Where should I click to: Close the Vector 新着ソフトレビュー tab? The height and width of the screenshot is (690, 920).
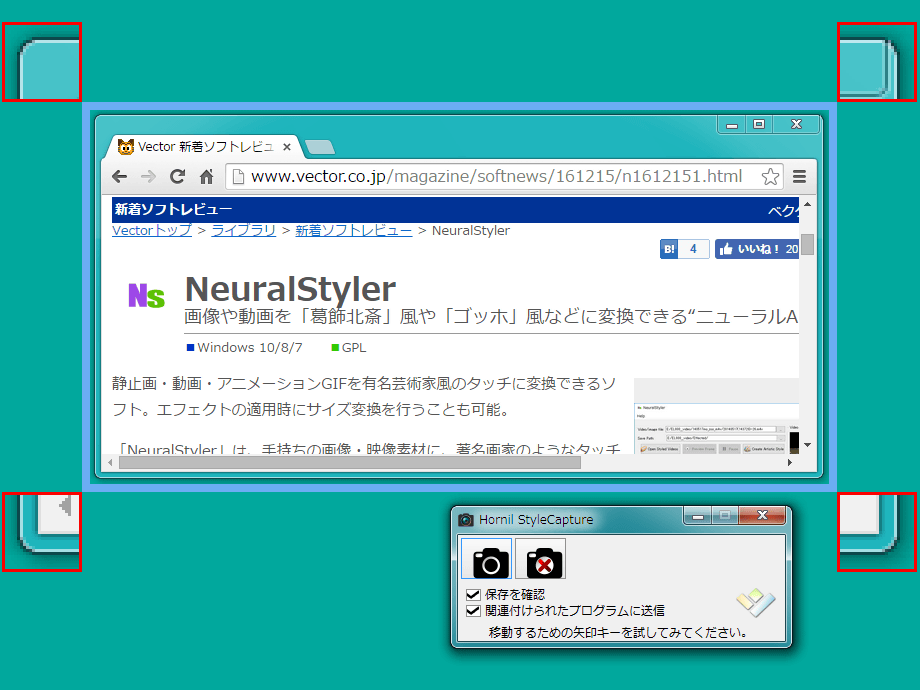[x=287, y=147]
